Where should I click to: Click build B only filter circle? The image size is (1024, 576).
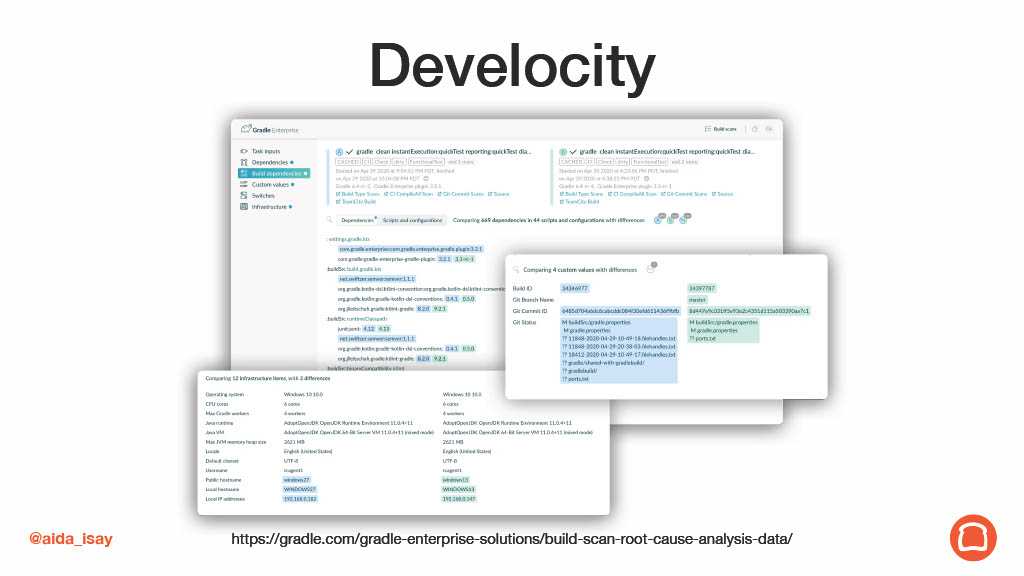pyautogui.click(x=671, y=220)
